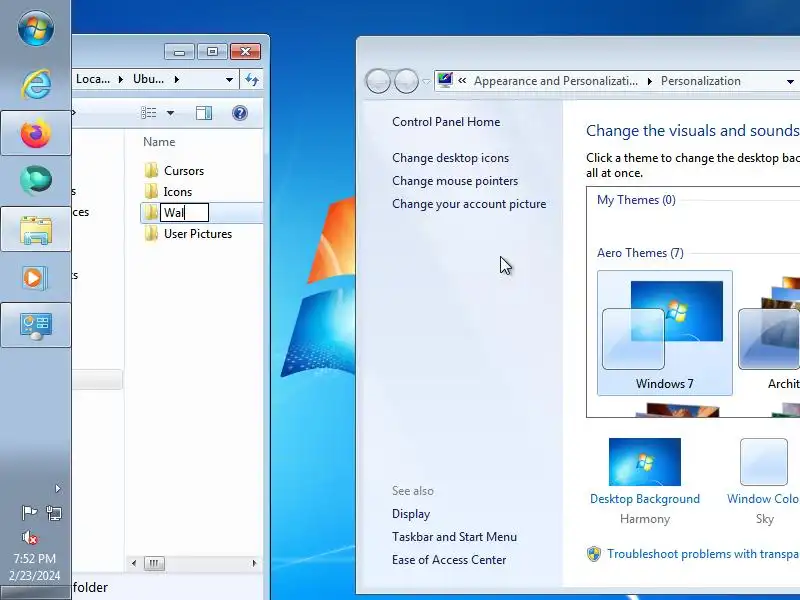800x600 pixels.
Task: Refresh the Explorer folder view
Action: tap(252, 80)
